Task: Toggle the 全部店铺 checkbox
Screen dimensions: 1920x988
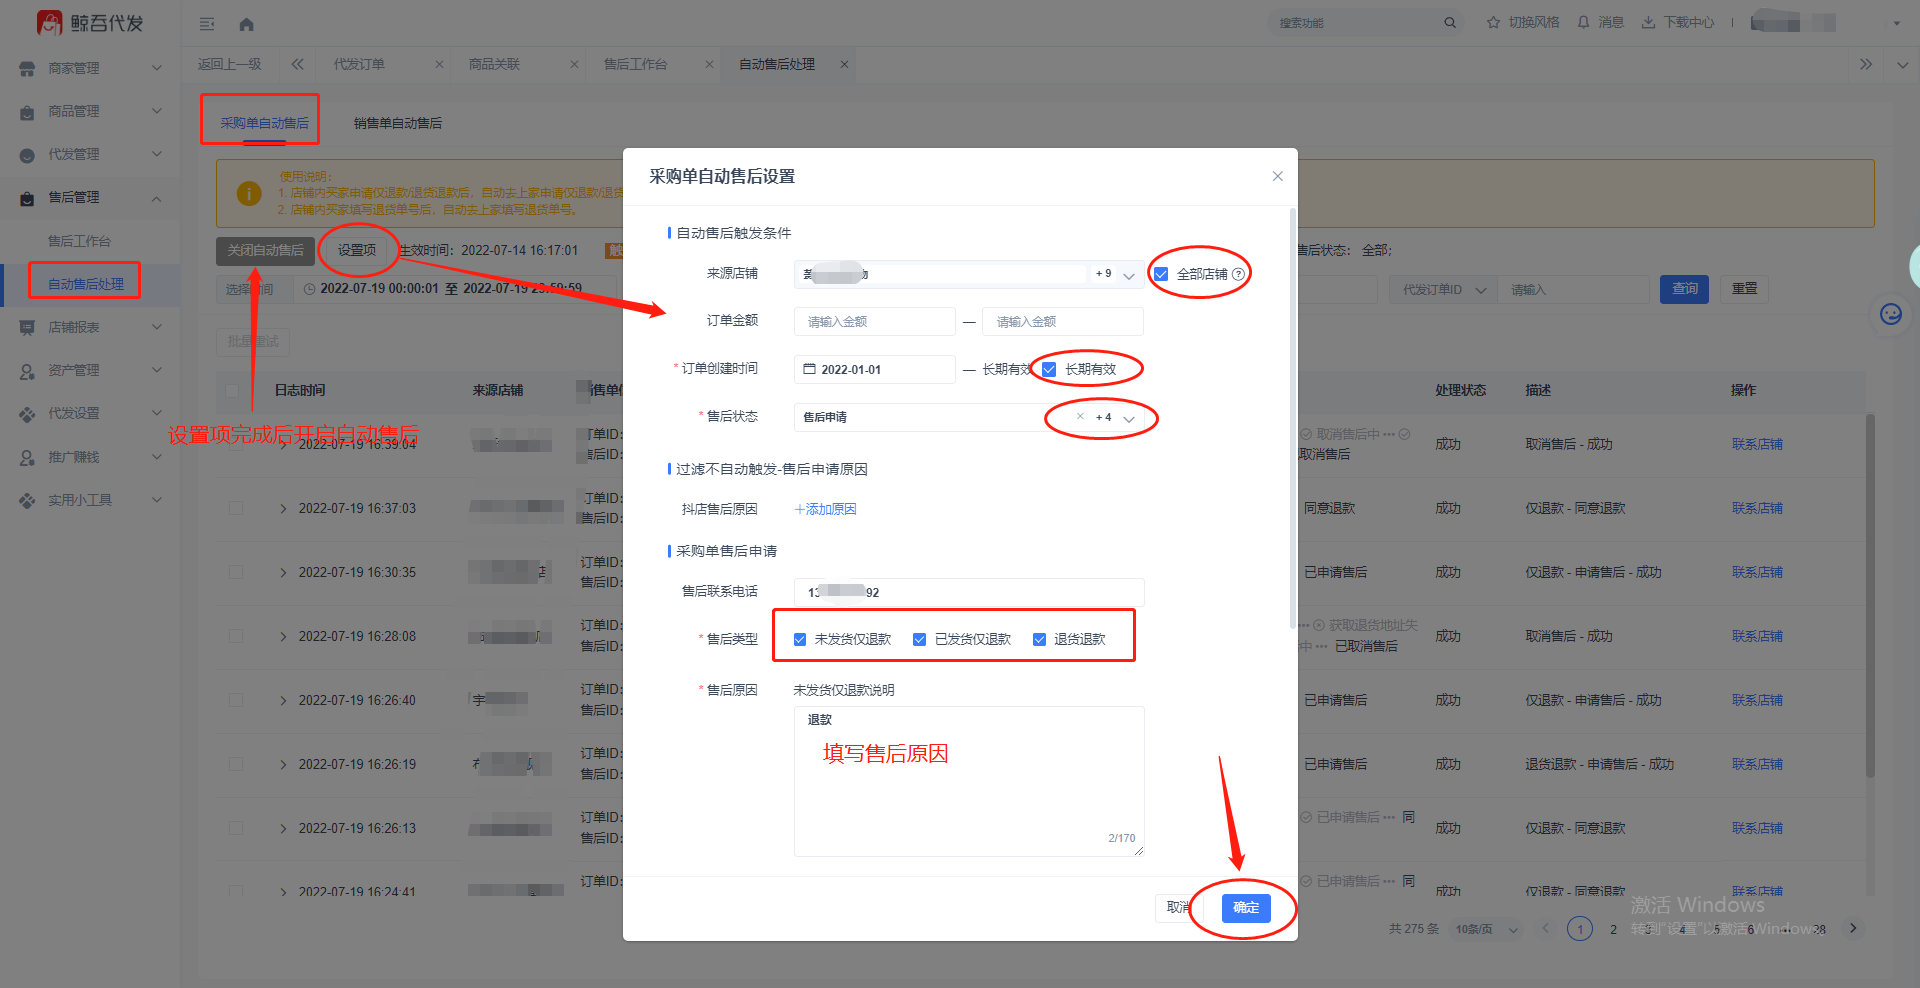Action: [x=1161, y=274]
